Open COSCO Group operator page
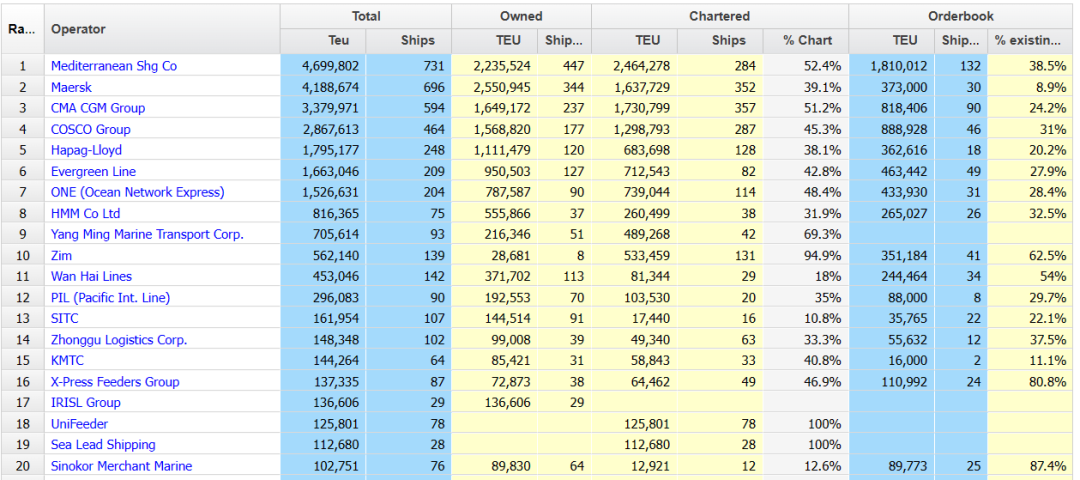Screen dimensions: 1080x480 [x=90, y=129]
